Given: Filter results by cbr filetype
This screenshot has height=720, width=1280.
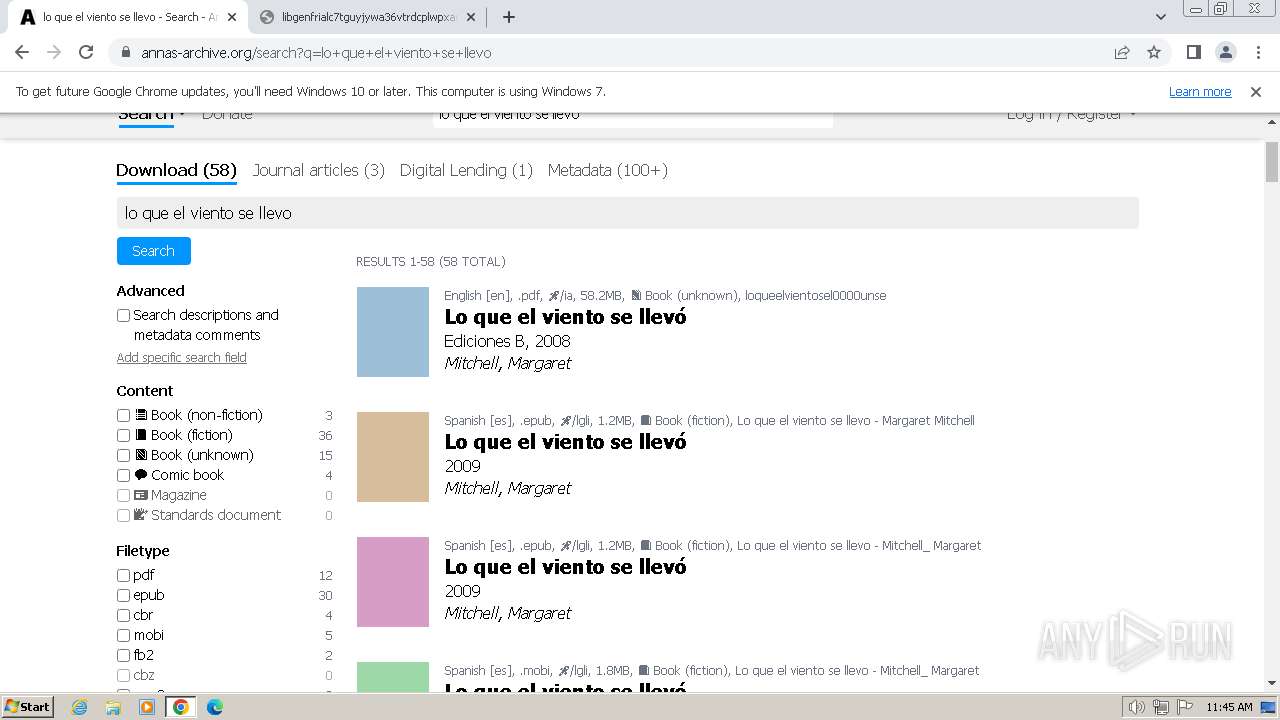Looking at the screenshot, I should tap(123, 615).
